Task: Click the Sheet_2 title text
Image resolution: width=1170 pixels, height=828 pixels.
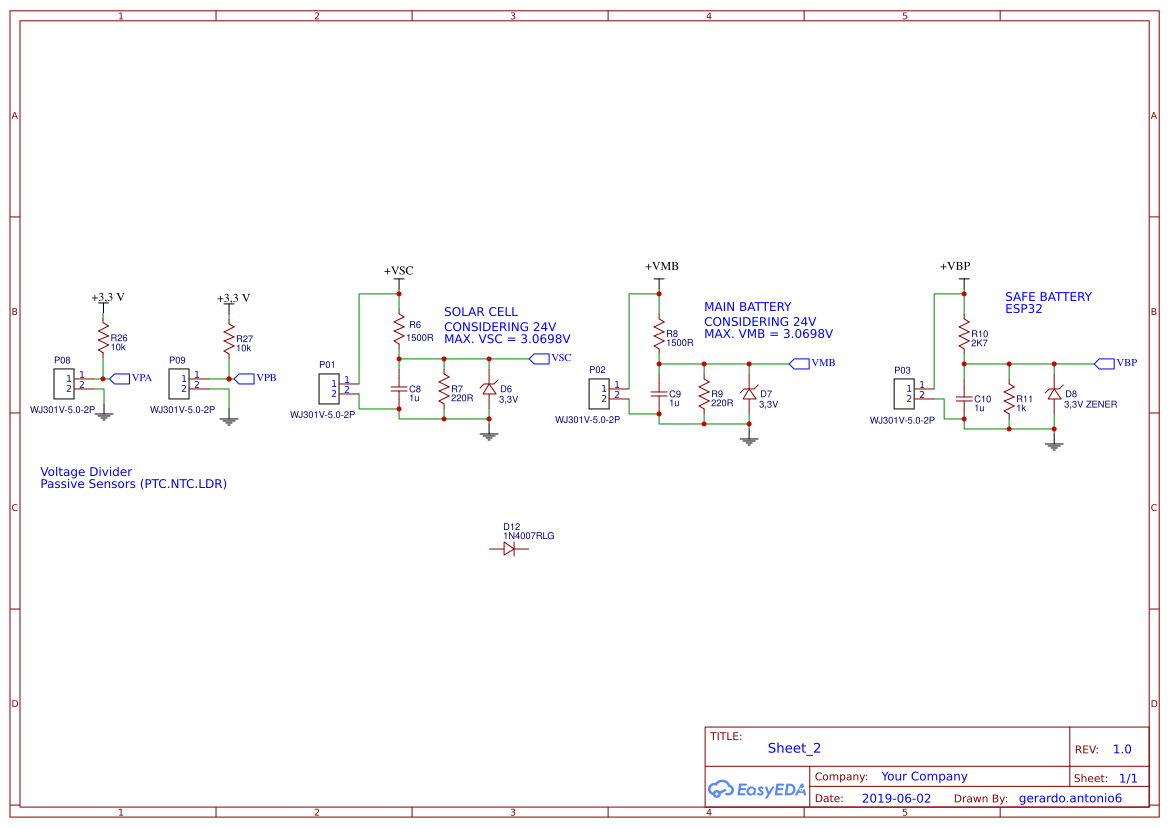Action: pyautogui.click(x=793, y=748)
